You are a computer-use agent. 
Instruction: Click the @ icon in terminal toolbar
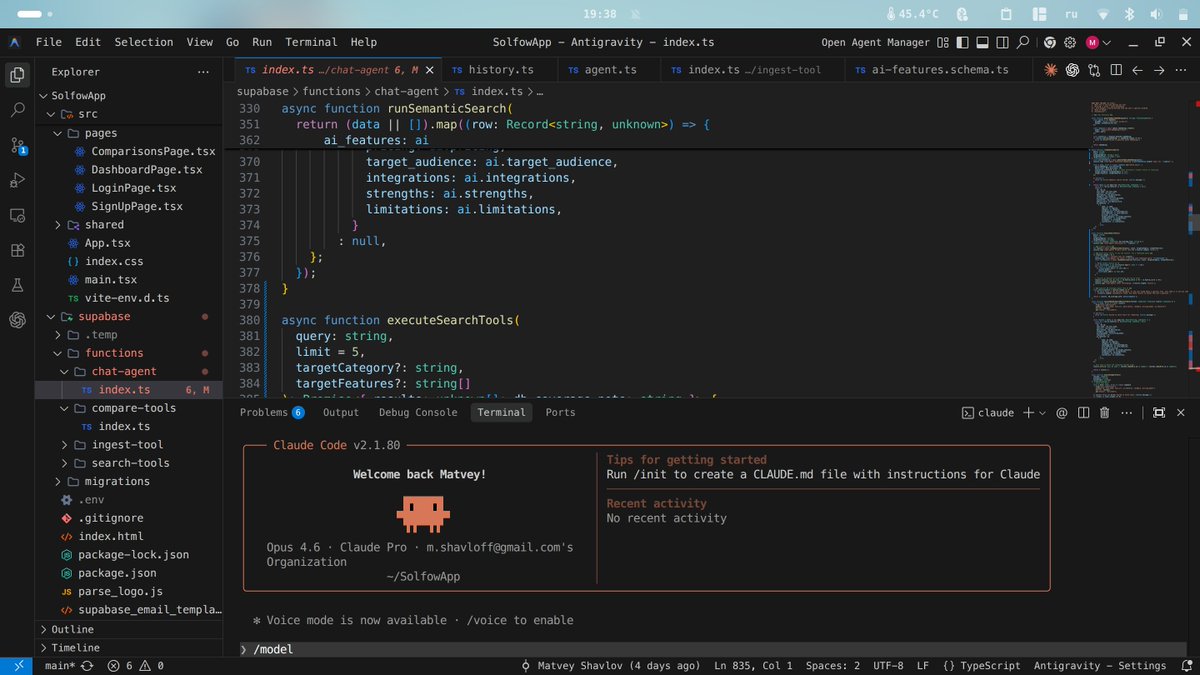pos(1062,412)
